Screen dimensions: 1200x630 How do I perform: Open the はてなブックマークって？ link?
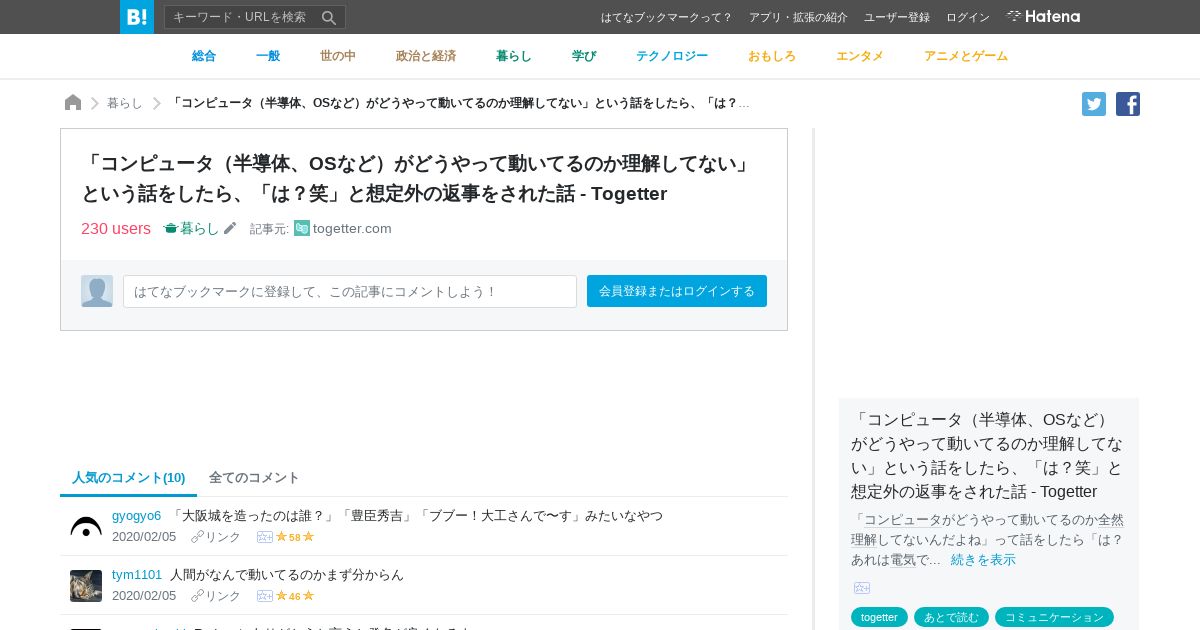[666, 17]
